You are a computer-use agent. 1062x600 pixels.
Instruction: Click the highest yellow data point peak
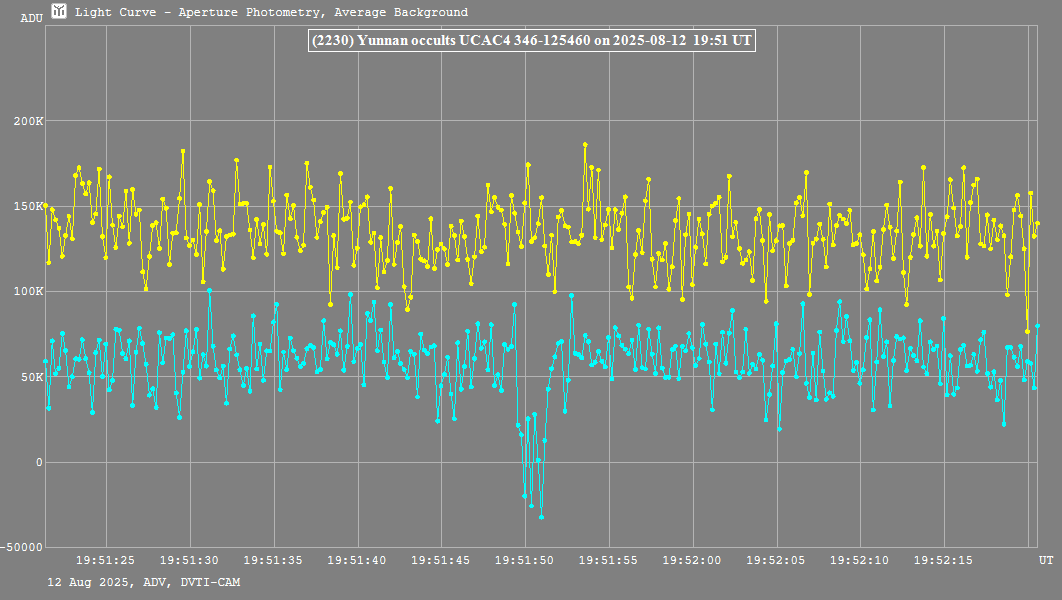pyautogui.click(x=585, y=144)
